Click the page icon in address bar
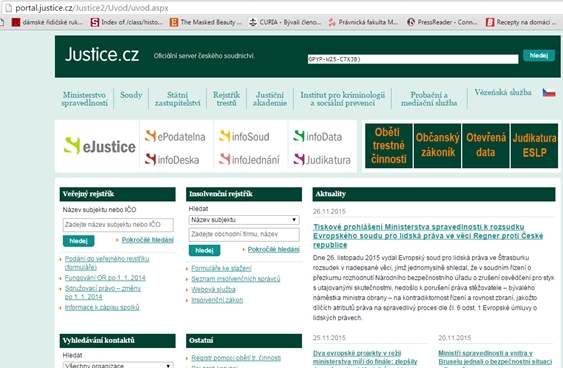 point(8,8)
